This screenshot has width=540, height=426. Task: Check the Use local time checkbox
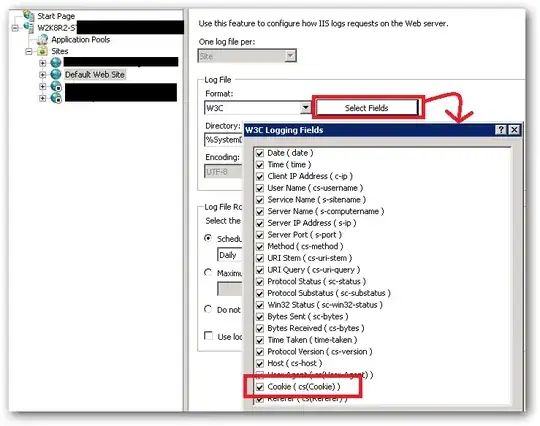point(208,335)
